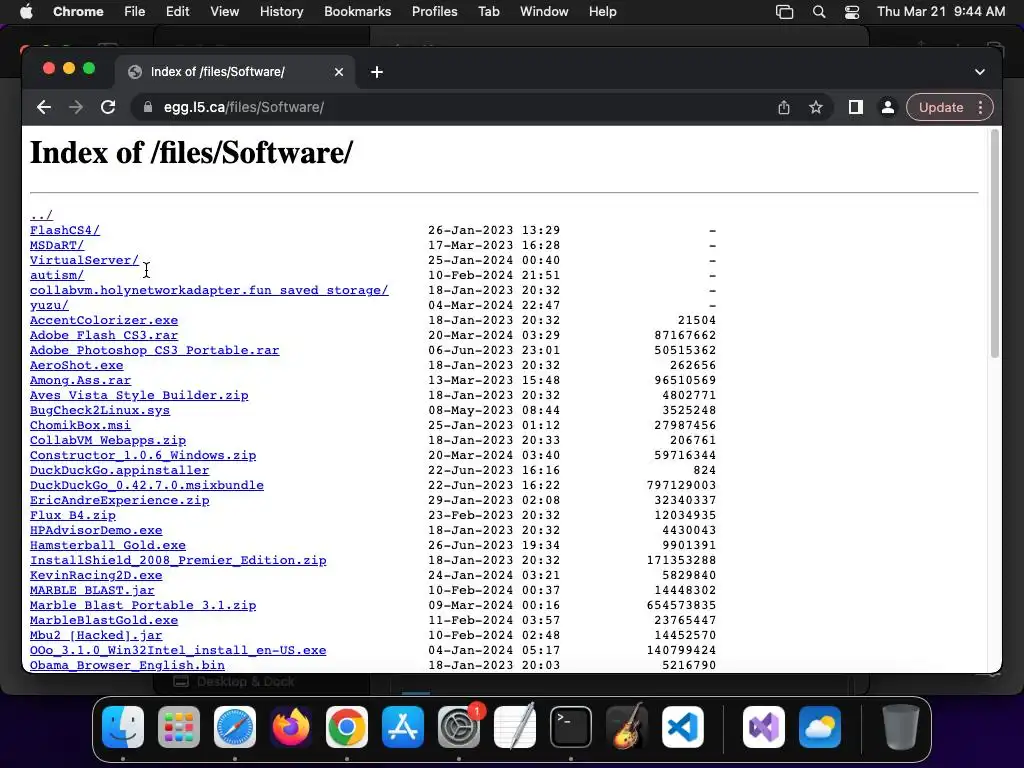Click the lock icon in address bar

[148, 107]
